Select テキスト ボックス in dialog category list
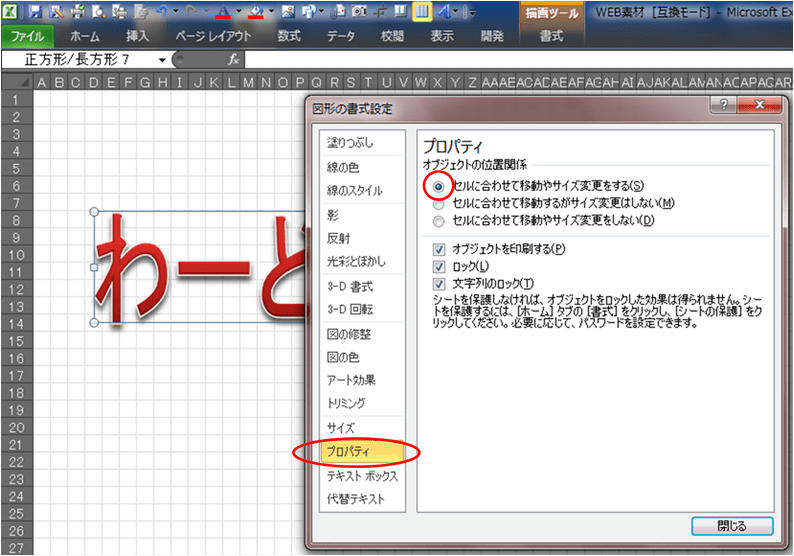 (363, 476)
